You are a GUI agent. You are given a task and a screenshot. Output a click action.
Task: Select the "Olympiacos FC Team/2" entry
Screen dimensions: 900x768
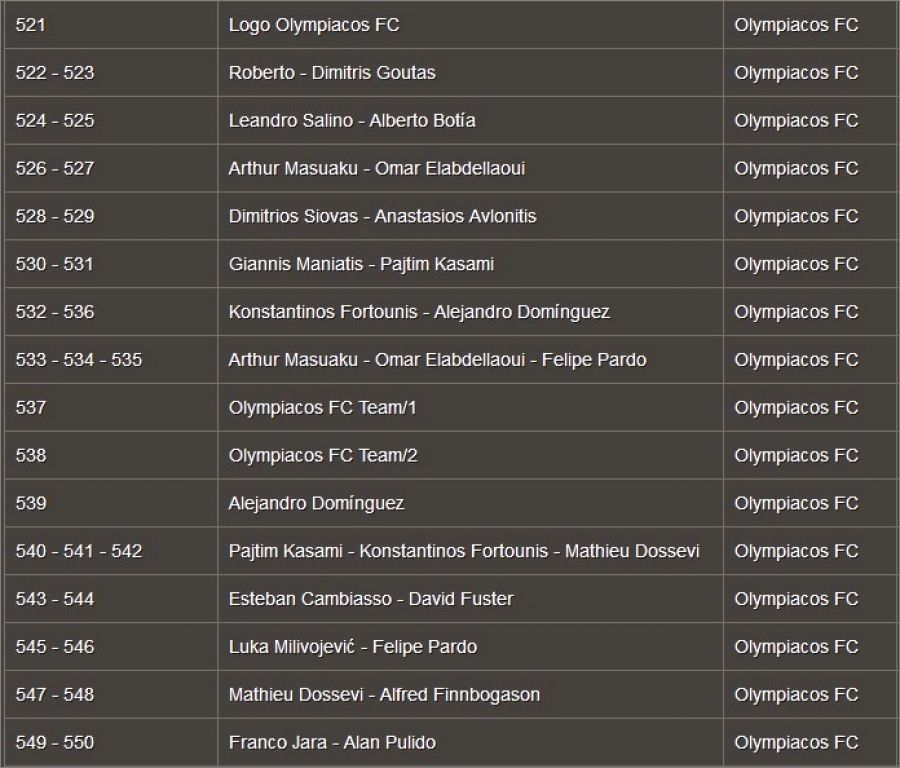(x=323, y=456)
